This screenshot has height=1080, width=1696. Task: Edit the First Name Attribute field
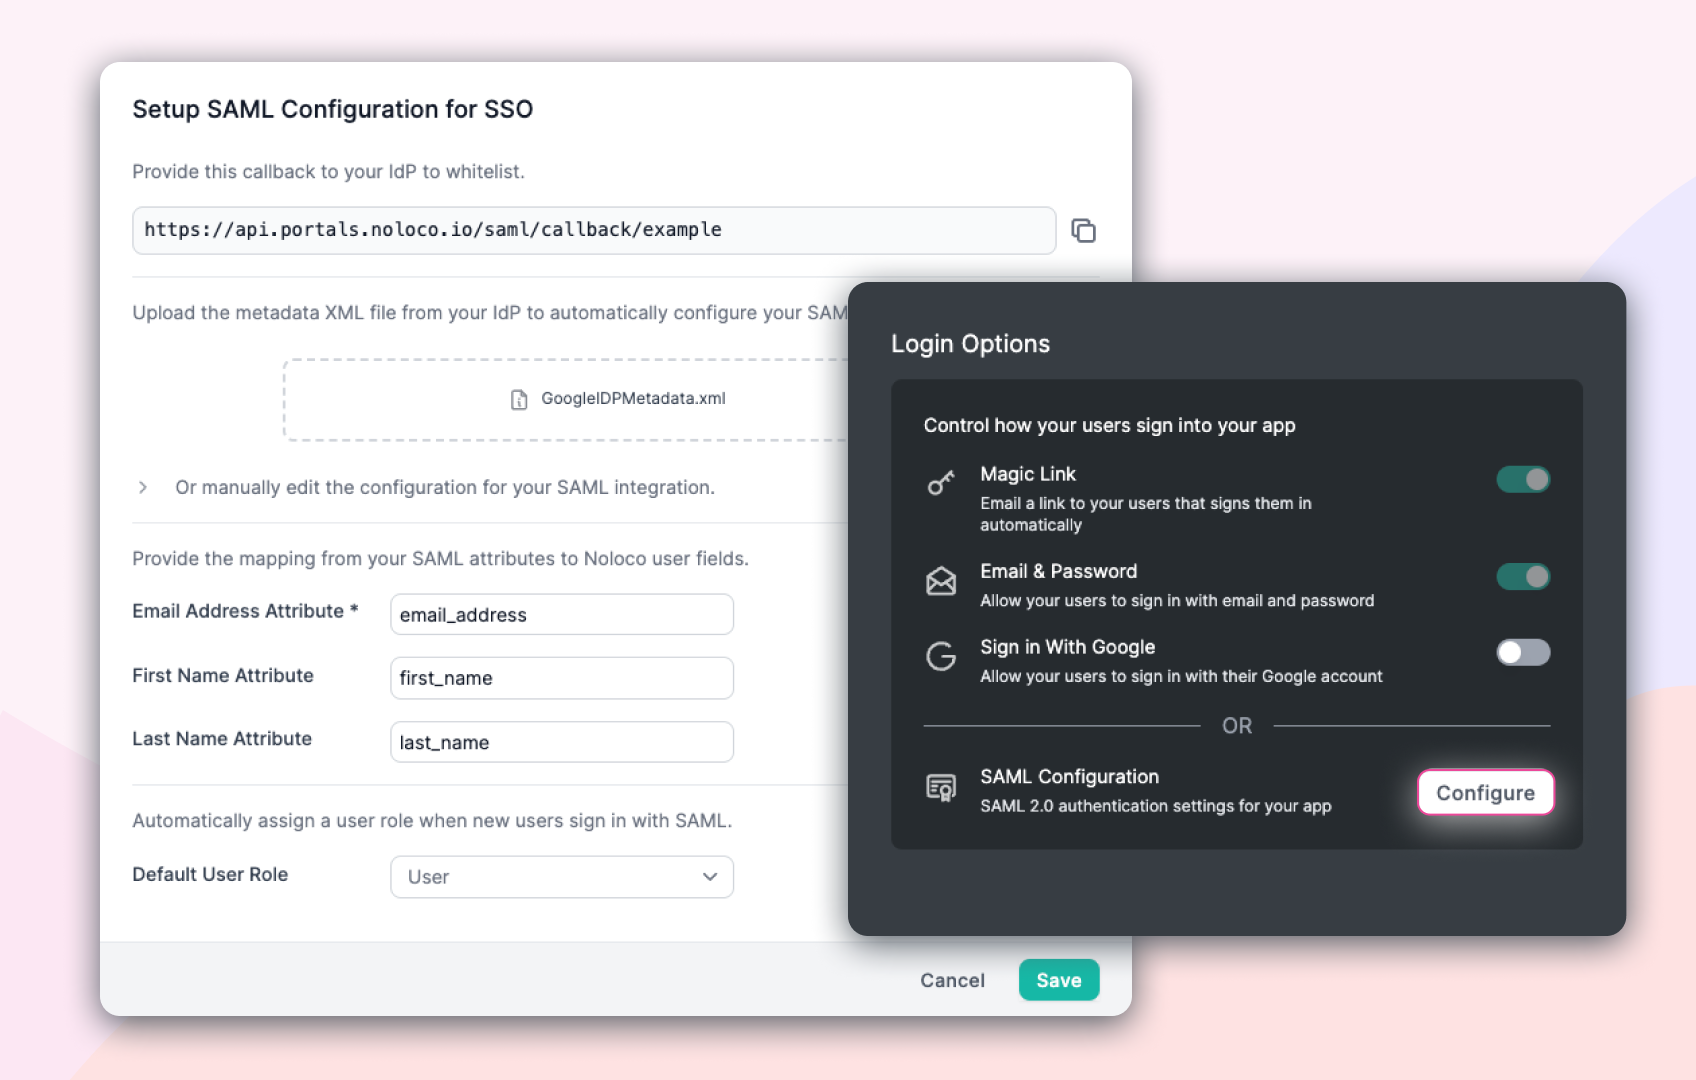coord(562,678)
